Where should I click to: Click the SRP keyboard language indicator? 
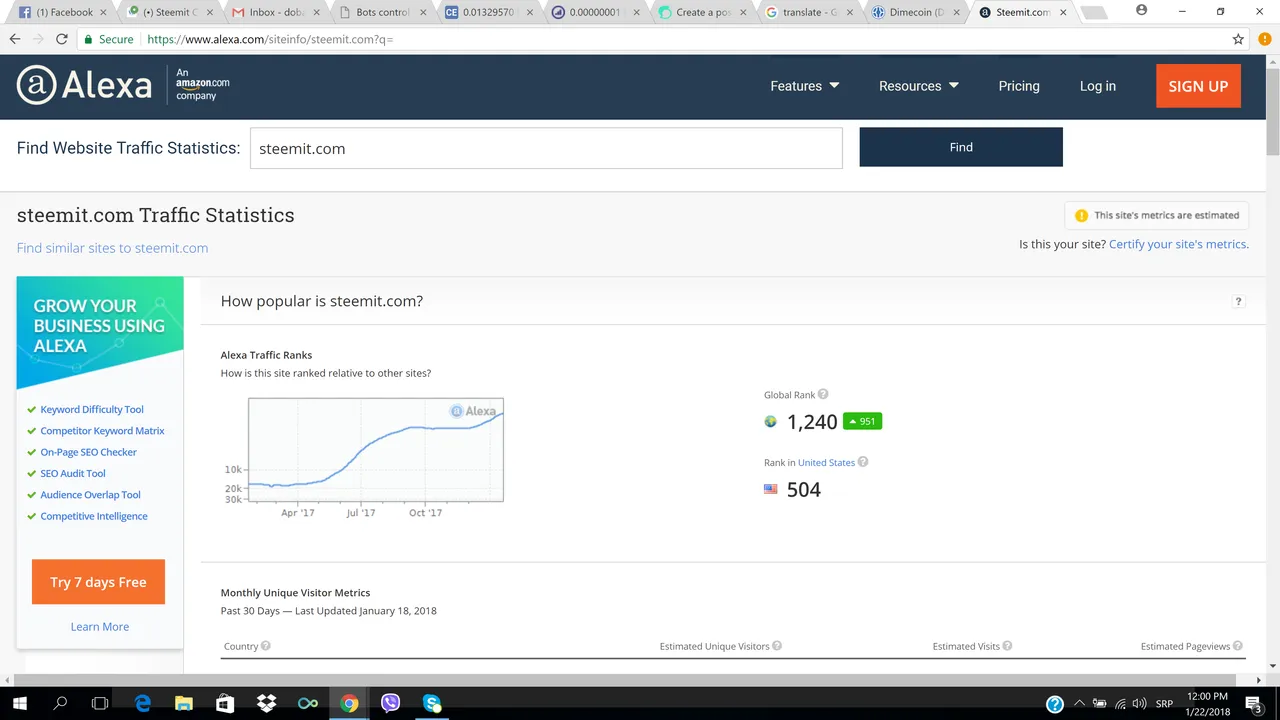tap(1163, 703)
